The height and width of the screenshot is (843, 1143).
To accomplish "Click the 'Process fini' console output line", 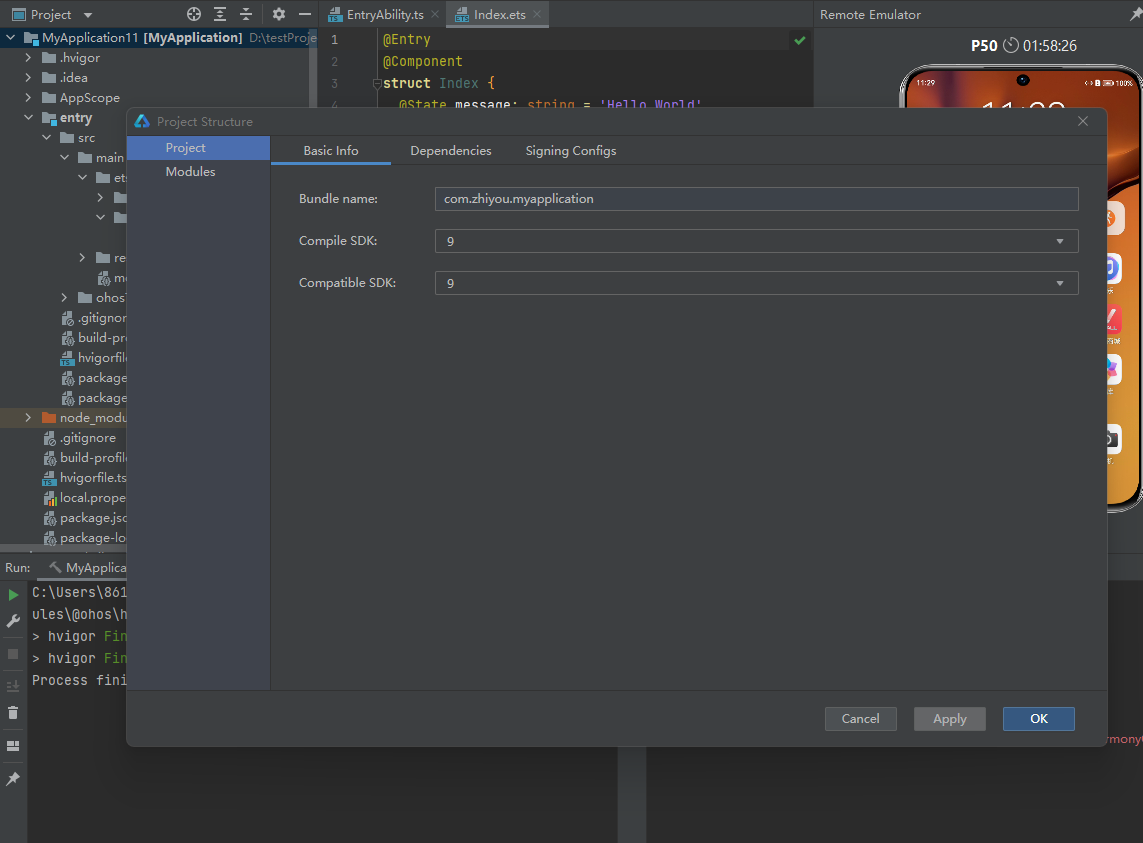I will [79, 680].
